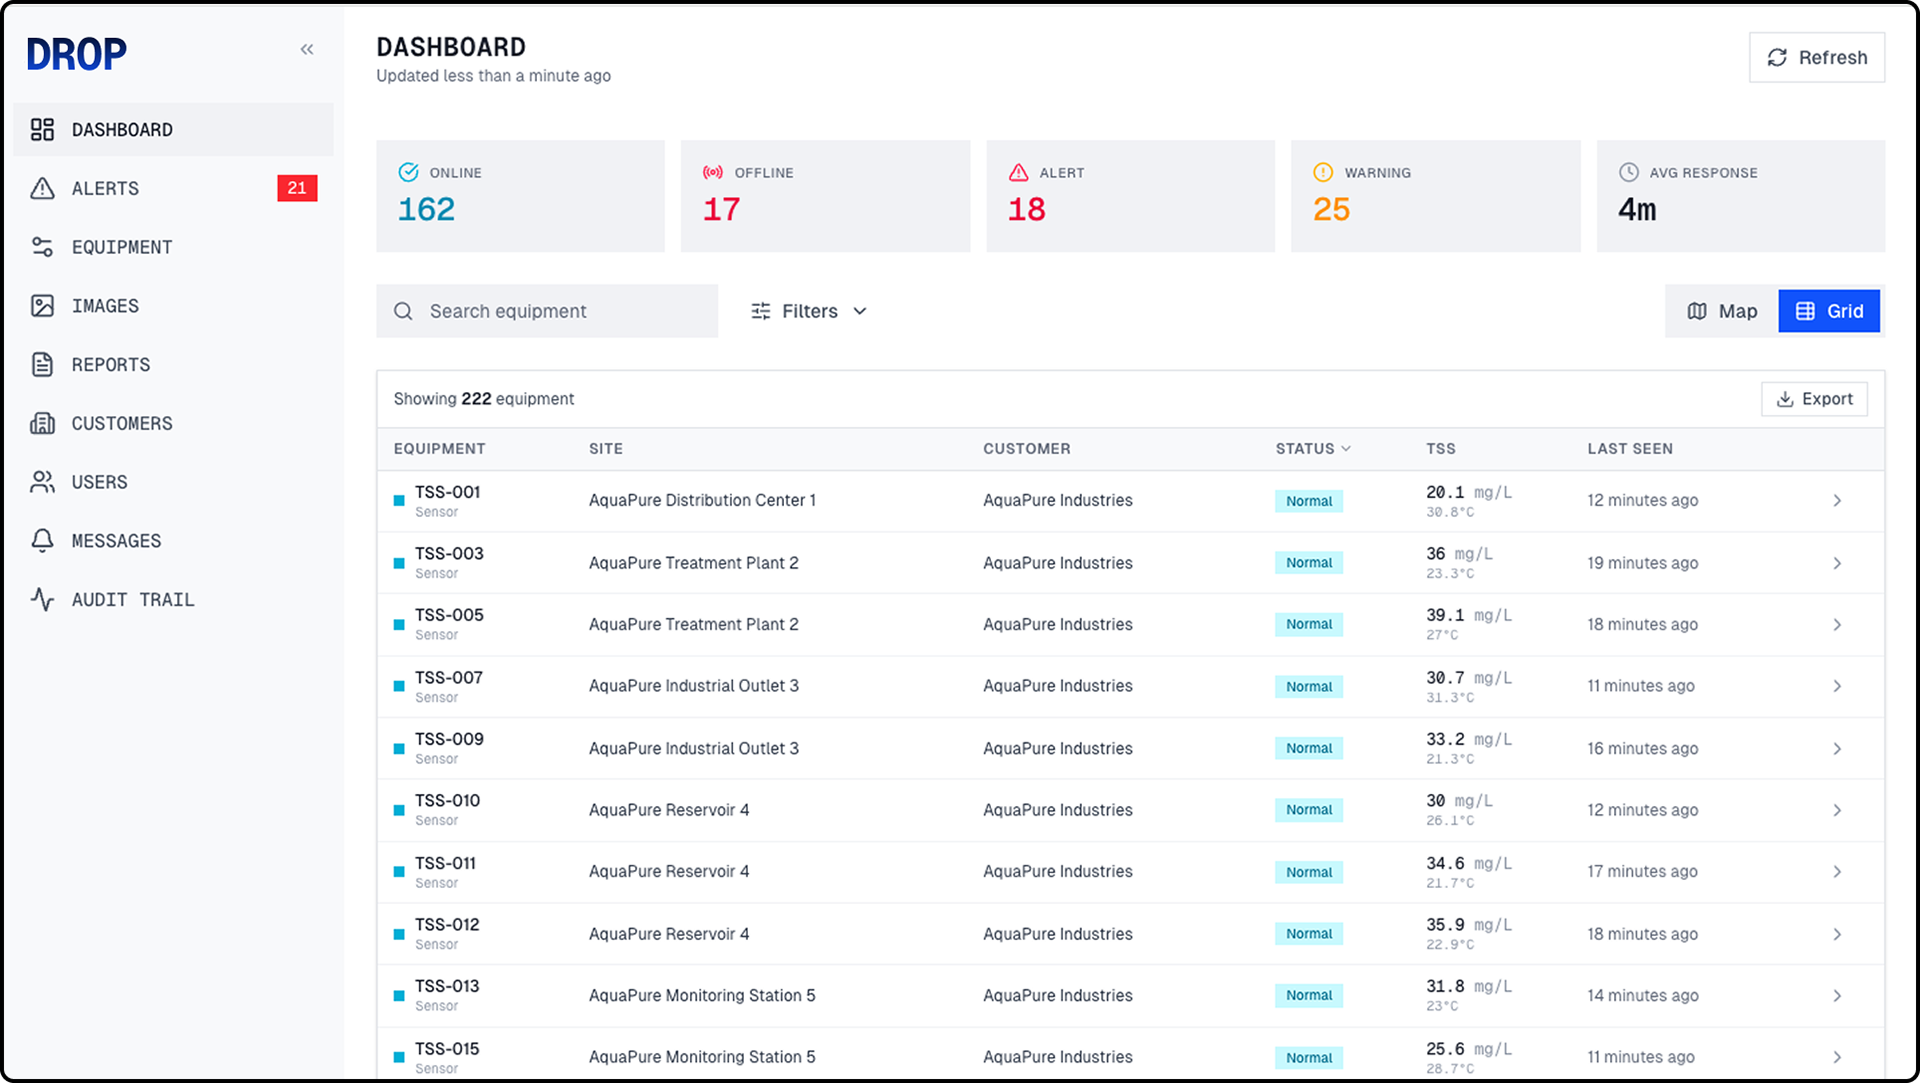Click the Audit Trail pulse icon
The image size is (1920, 1083).
[x=42, y=600]
